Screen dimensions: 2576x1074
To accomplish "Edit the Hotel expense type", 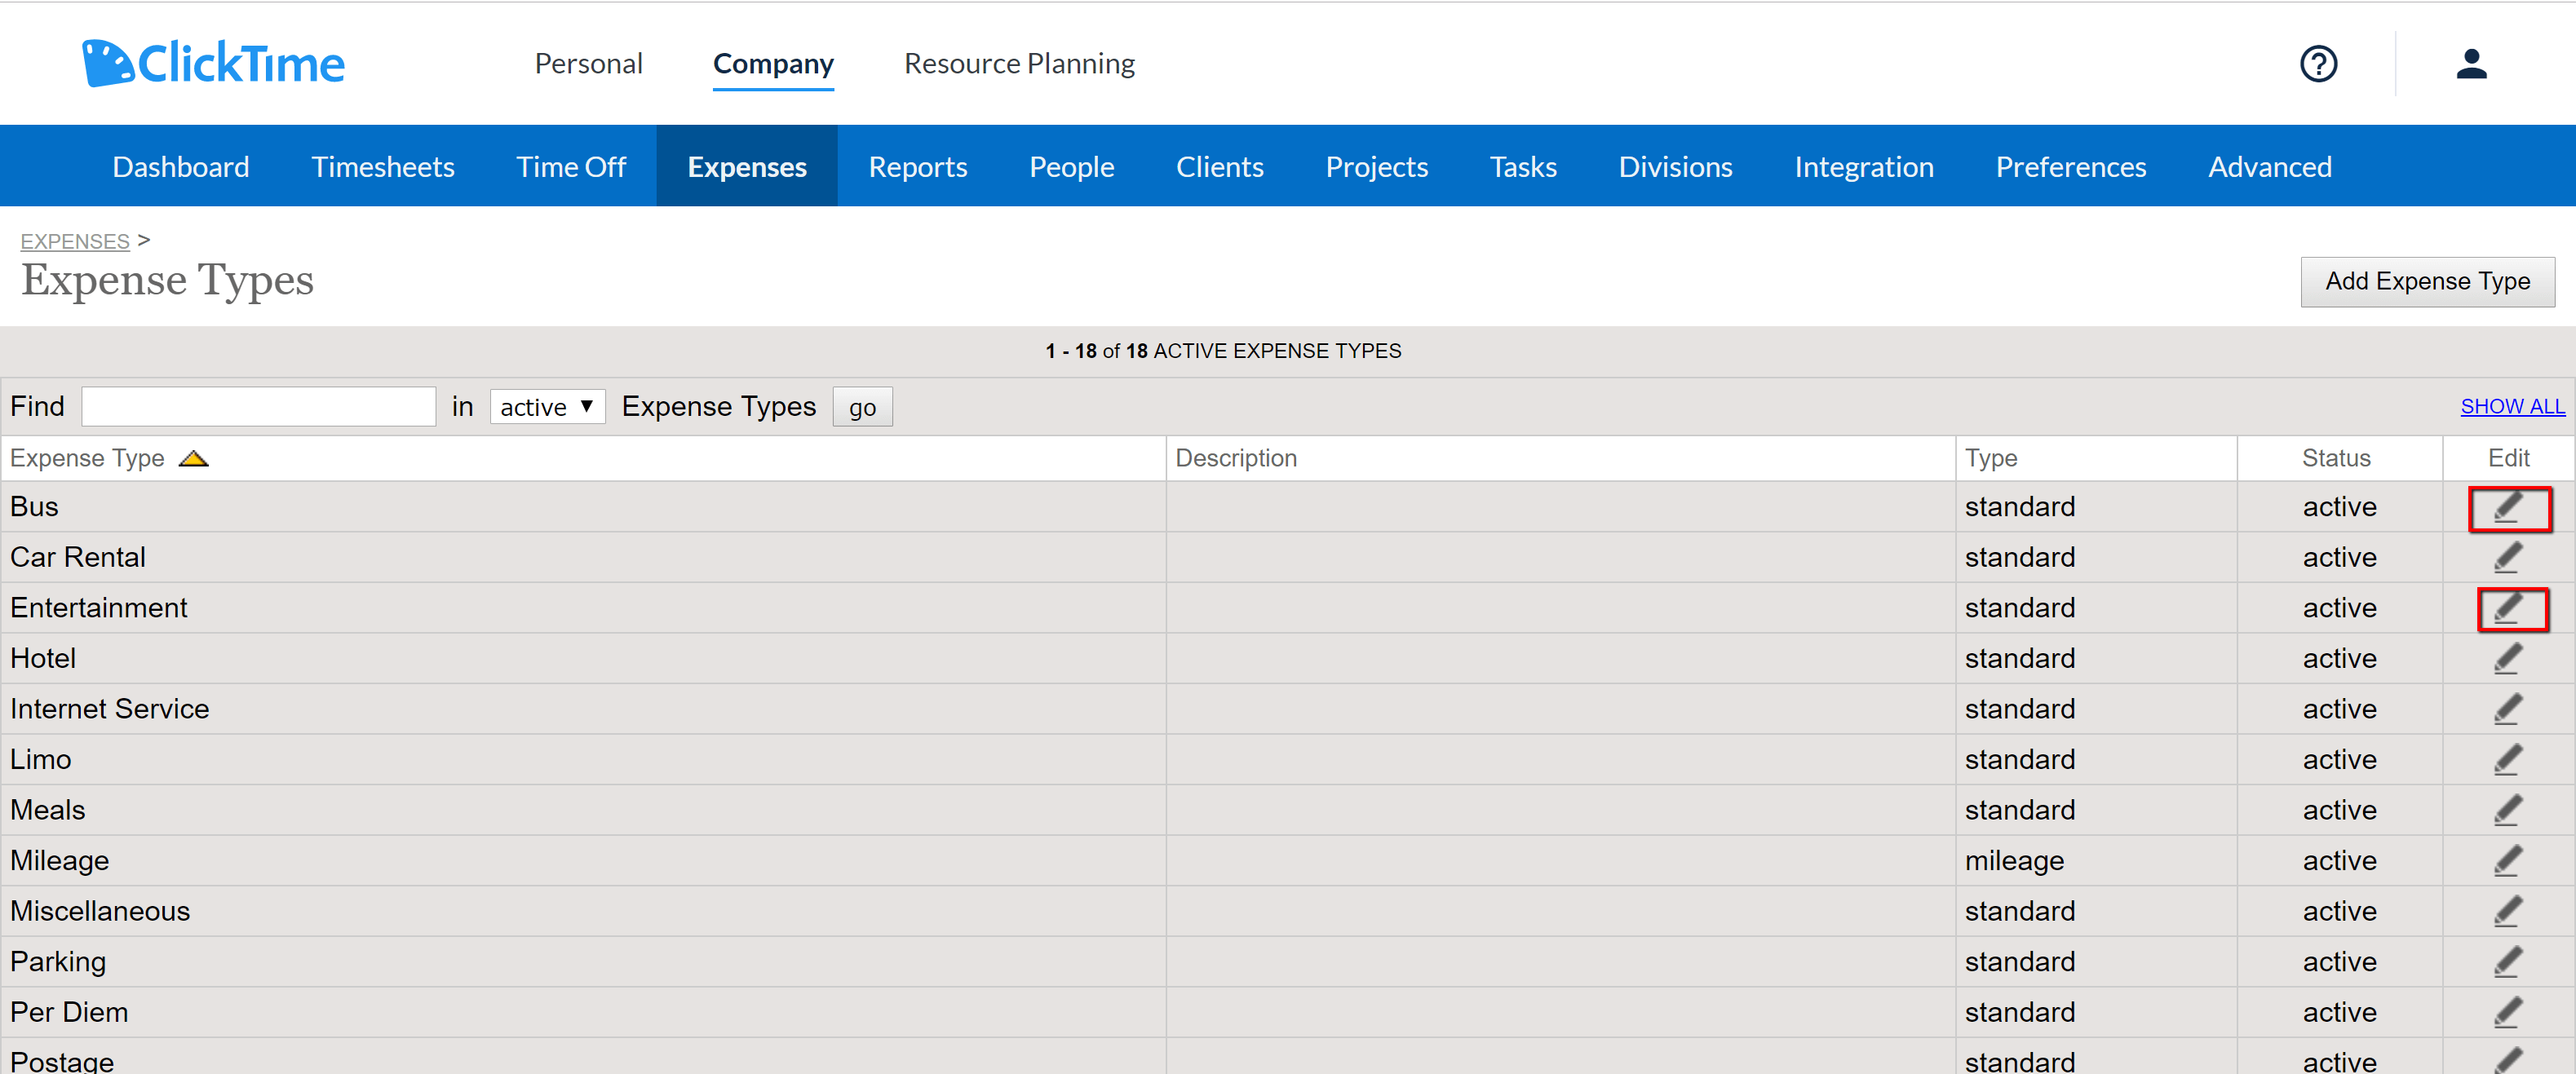I will 2508,658.
